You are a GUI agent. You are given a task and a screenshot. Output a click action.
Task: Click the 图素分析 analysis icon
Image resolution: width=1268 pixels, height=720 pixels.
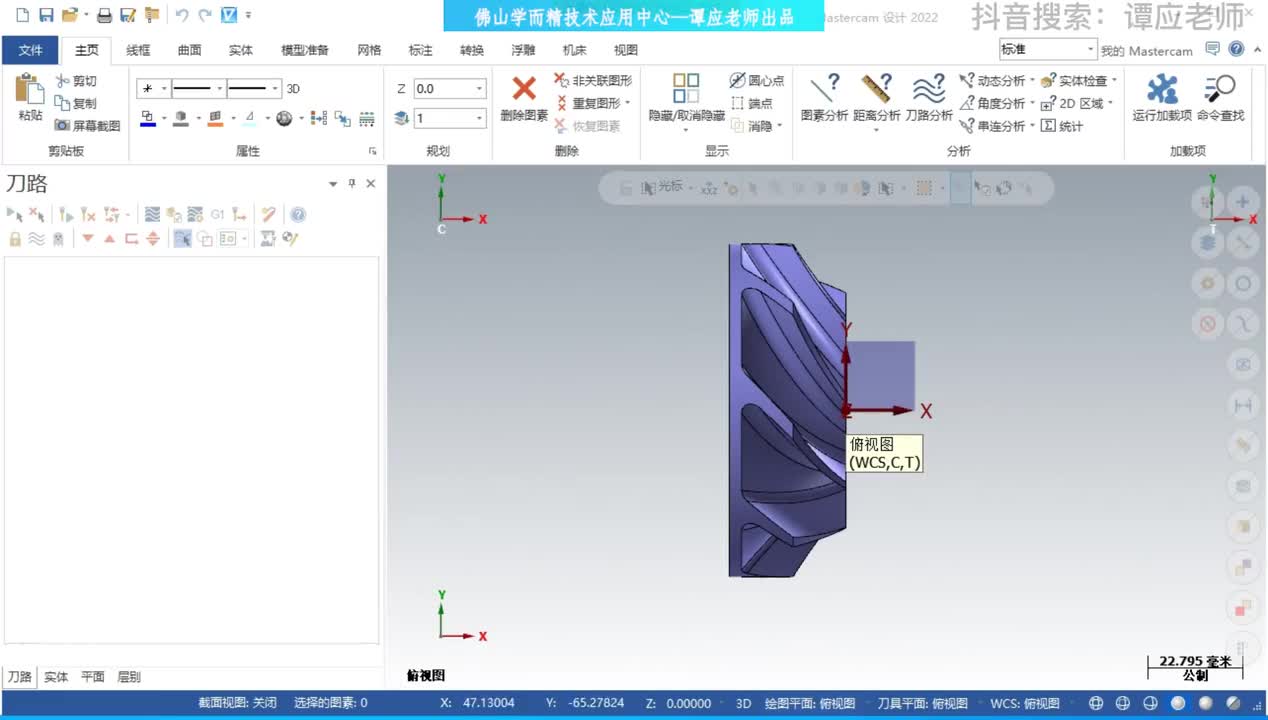(x=825, y=89)
